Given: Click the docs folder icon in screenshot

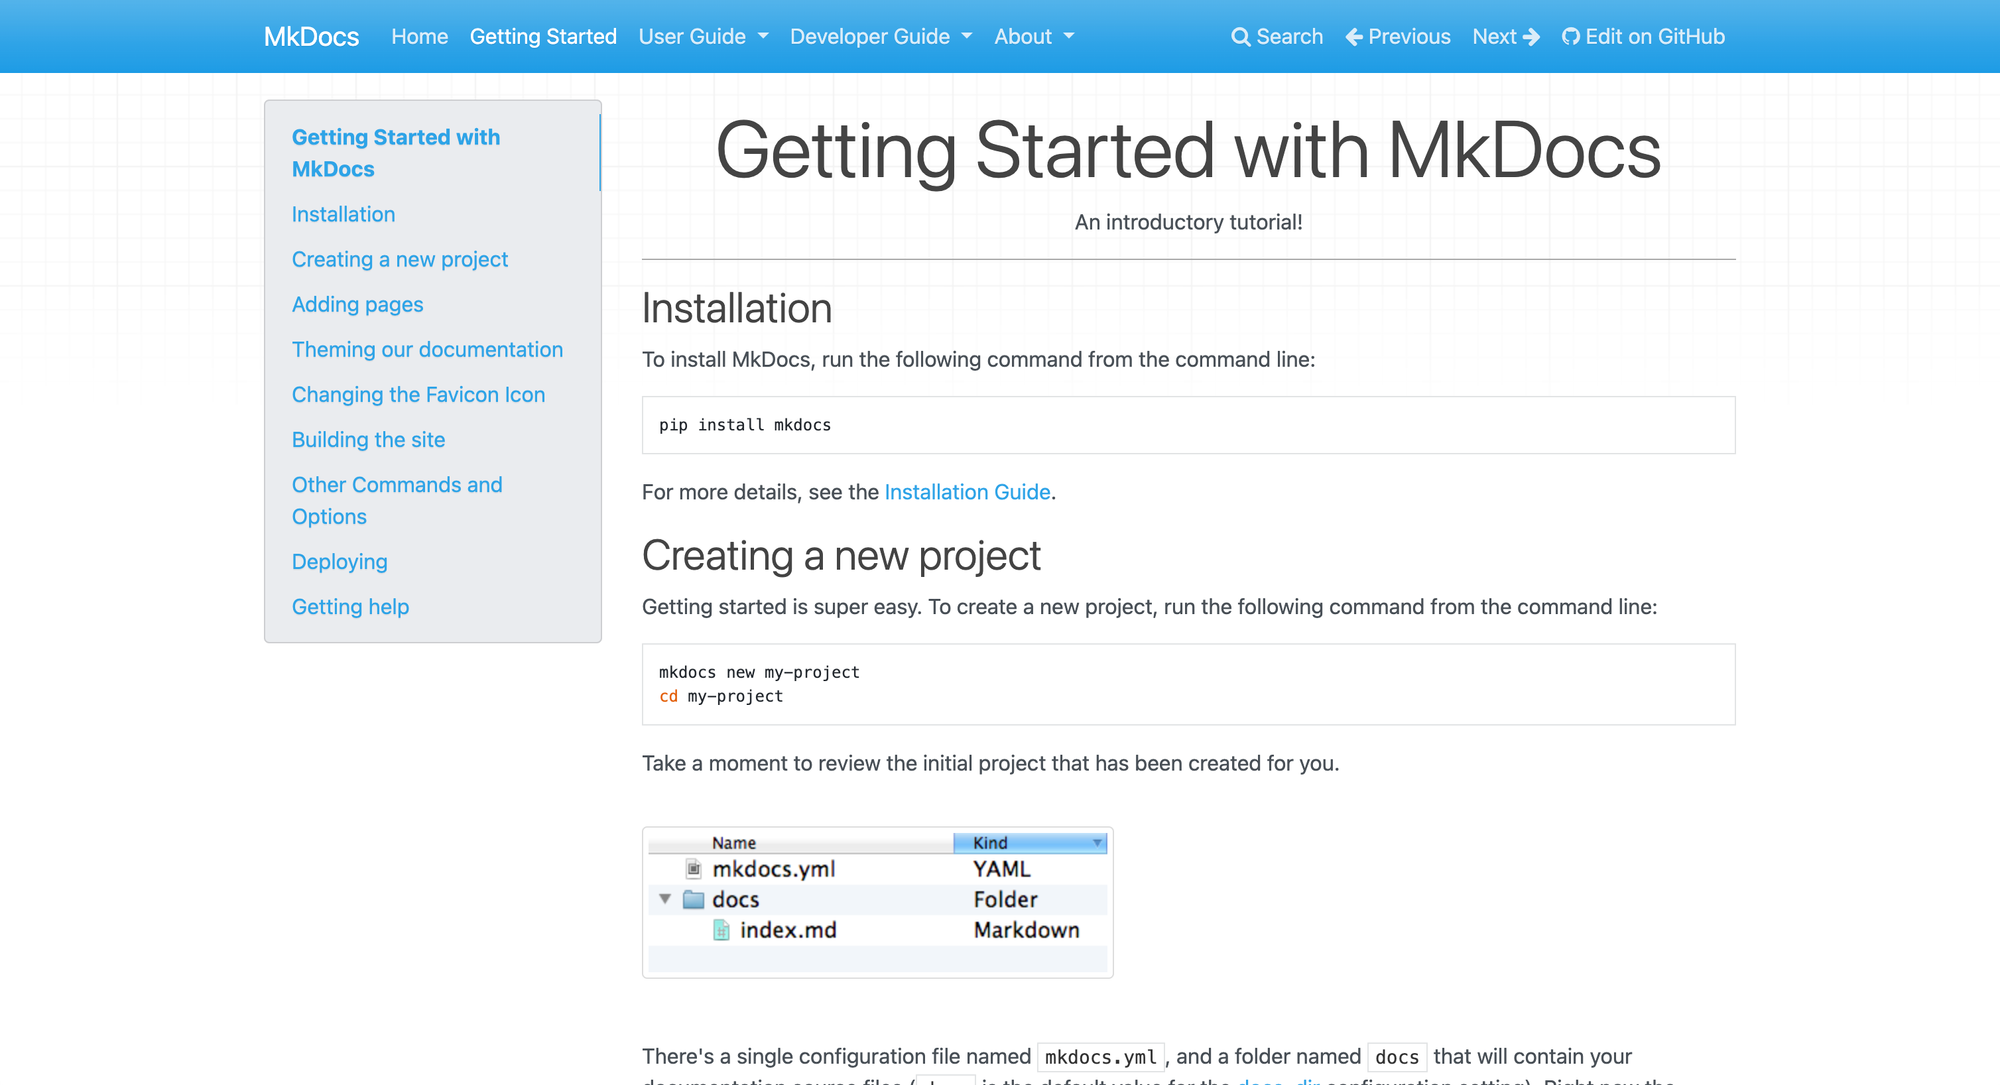Looking at the screenshot, I should pyautogui.click(x=695, y=899).
